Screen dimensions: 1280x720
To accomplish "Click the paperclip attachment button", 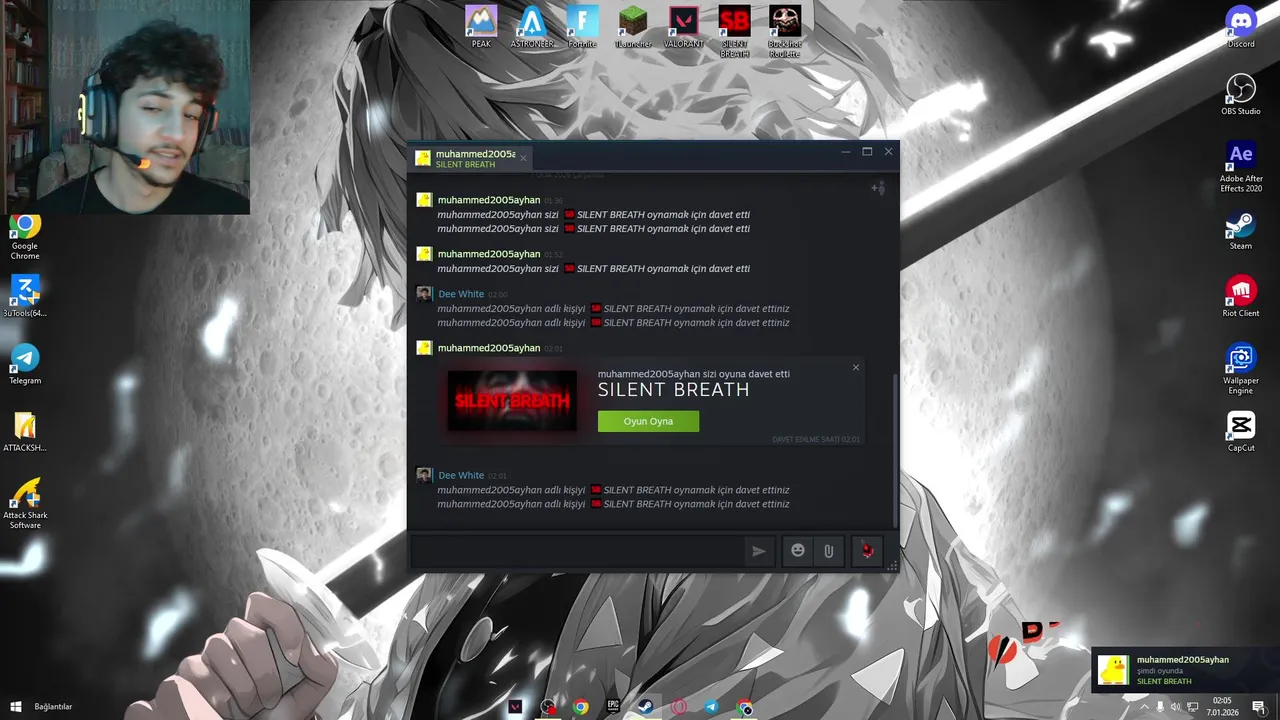I will pyautogui.click(x=829, y=551).
